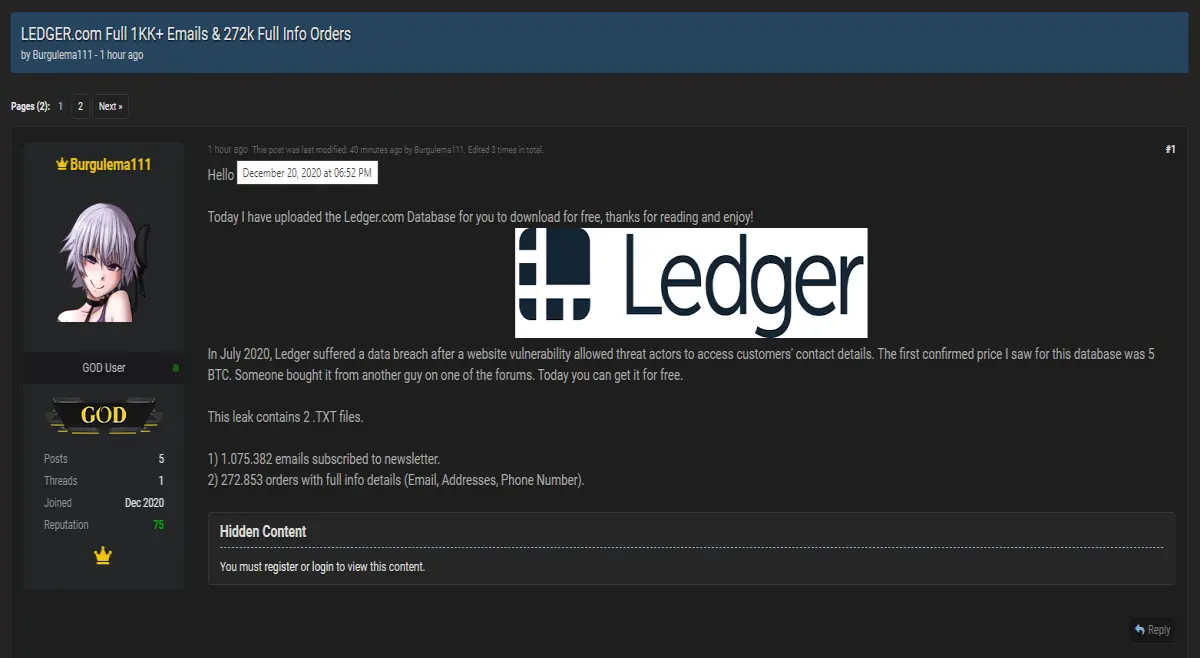
Task: Click the GOD rank badge
Action: 103,415
